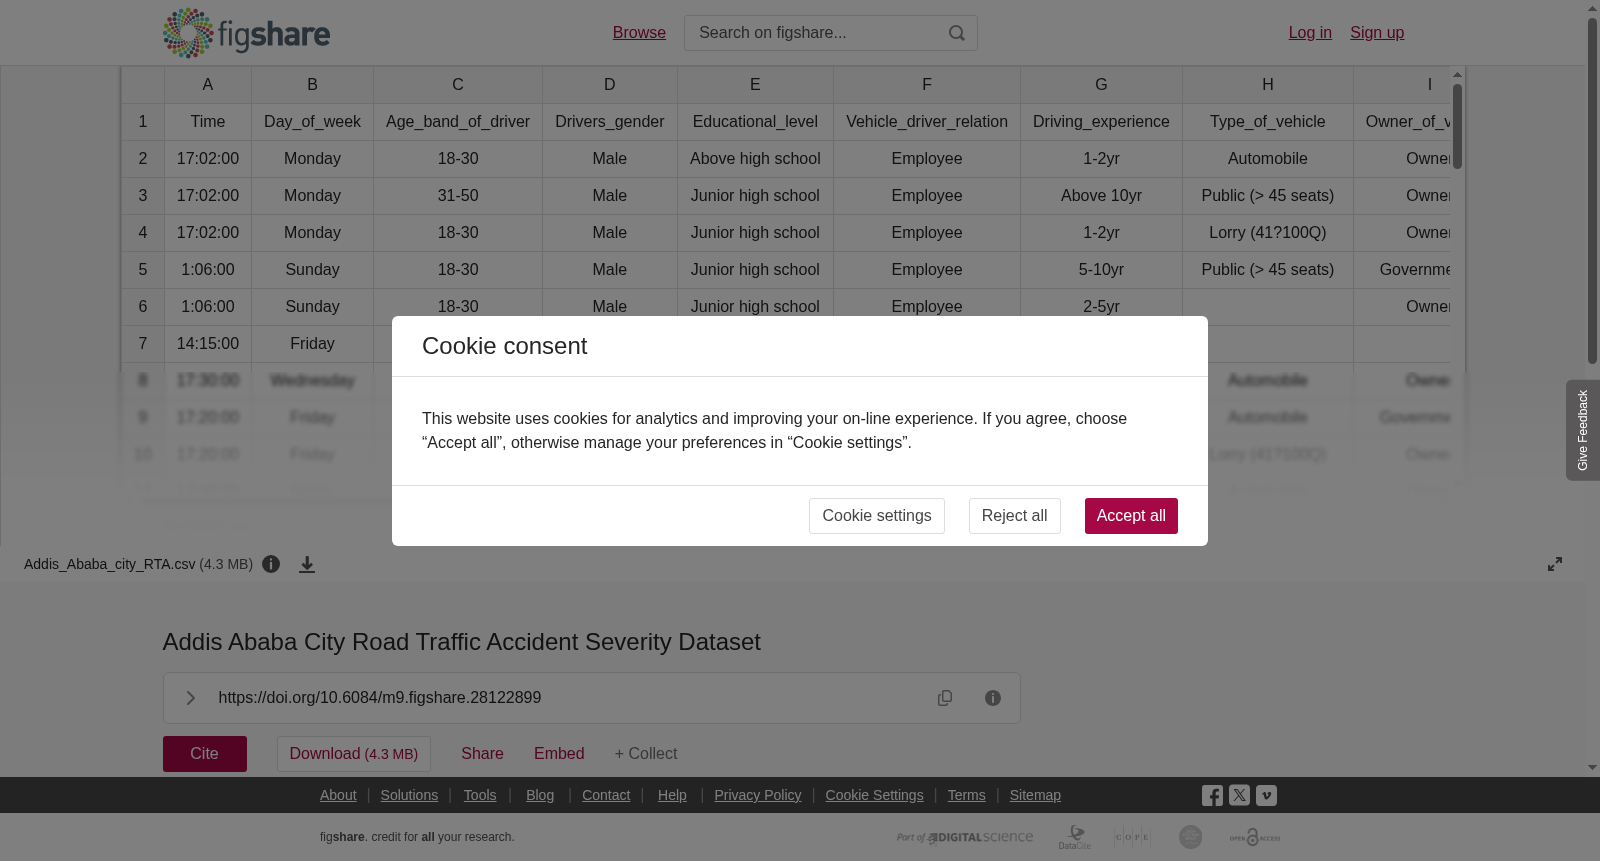
Task: Open the Help footer link
Action: click(x=672, y=795)
